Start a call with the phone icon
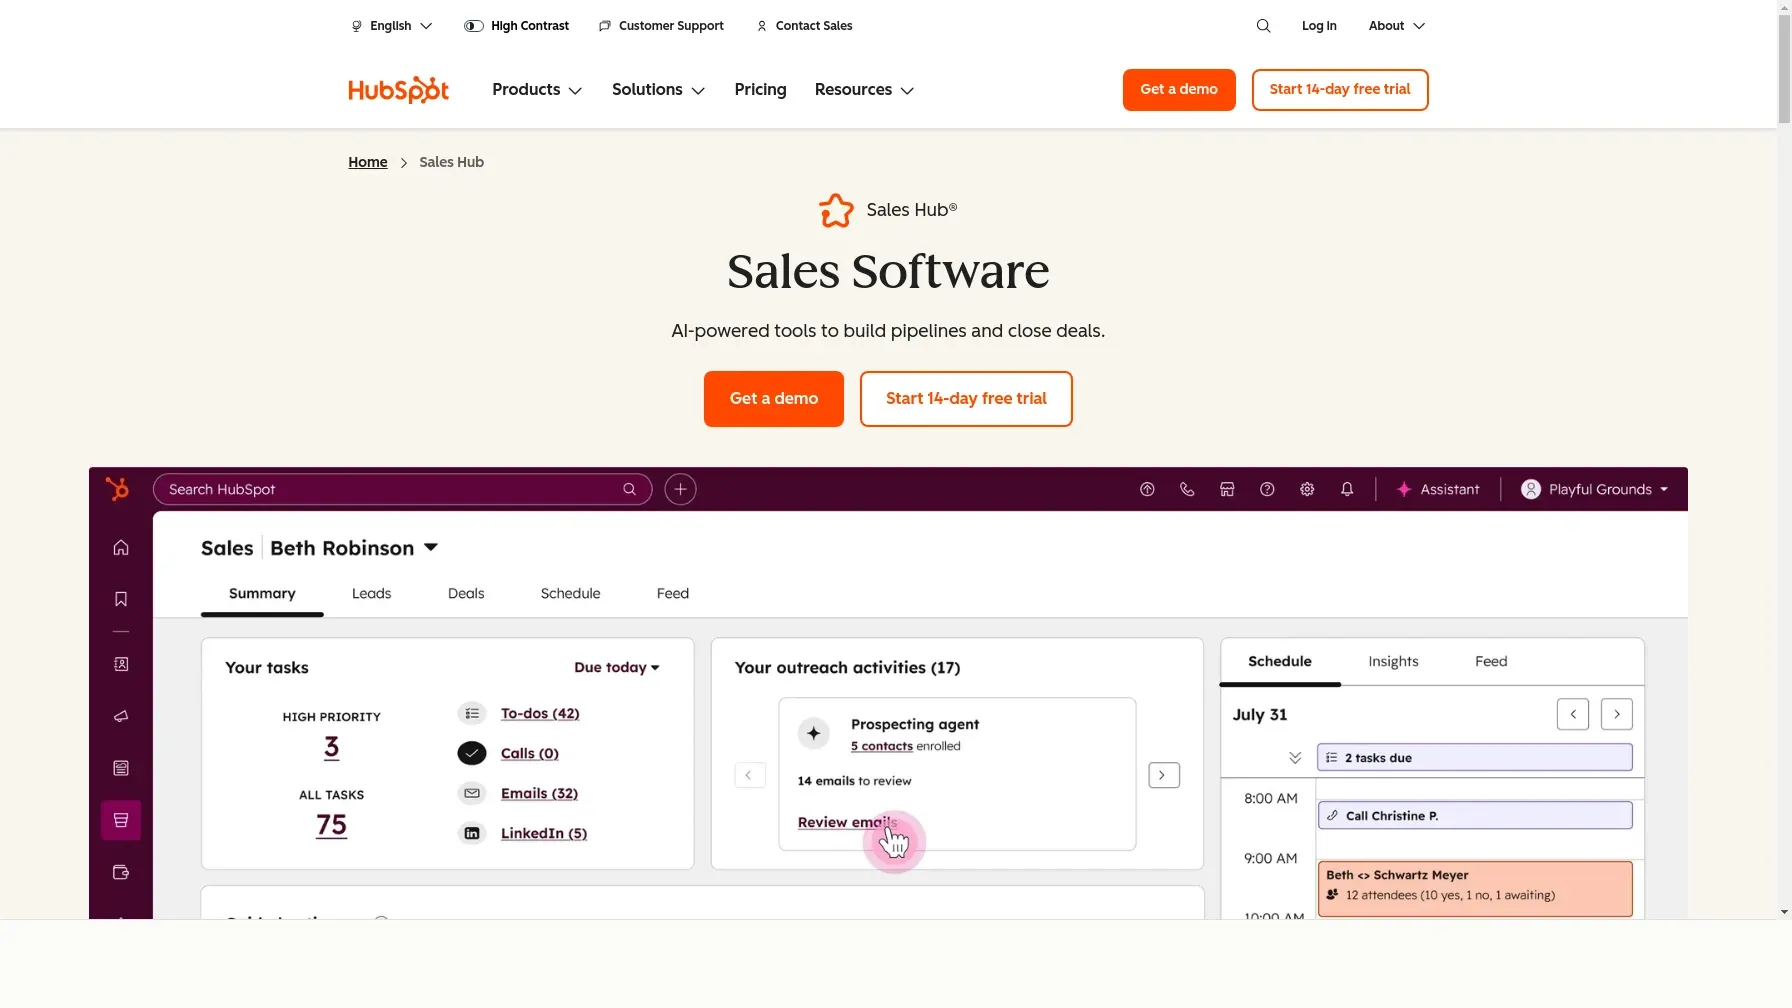 pos(1187,489)
